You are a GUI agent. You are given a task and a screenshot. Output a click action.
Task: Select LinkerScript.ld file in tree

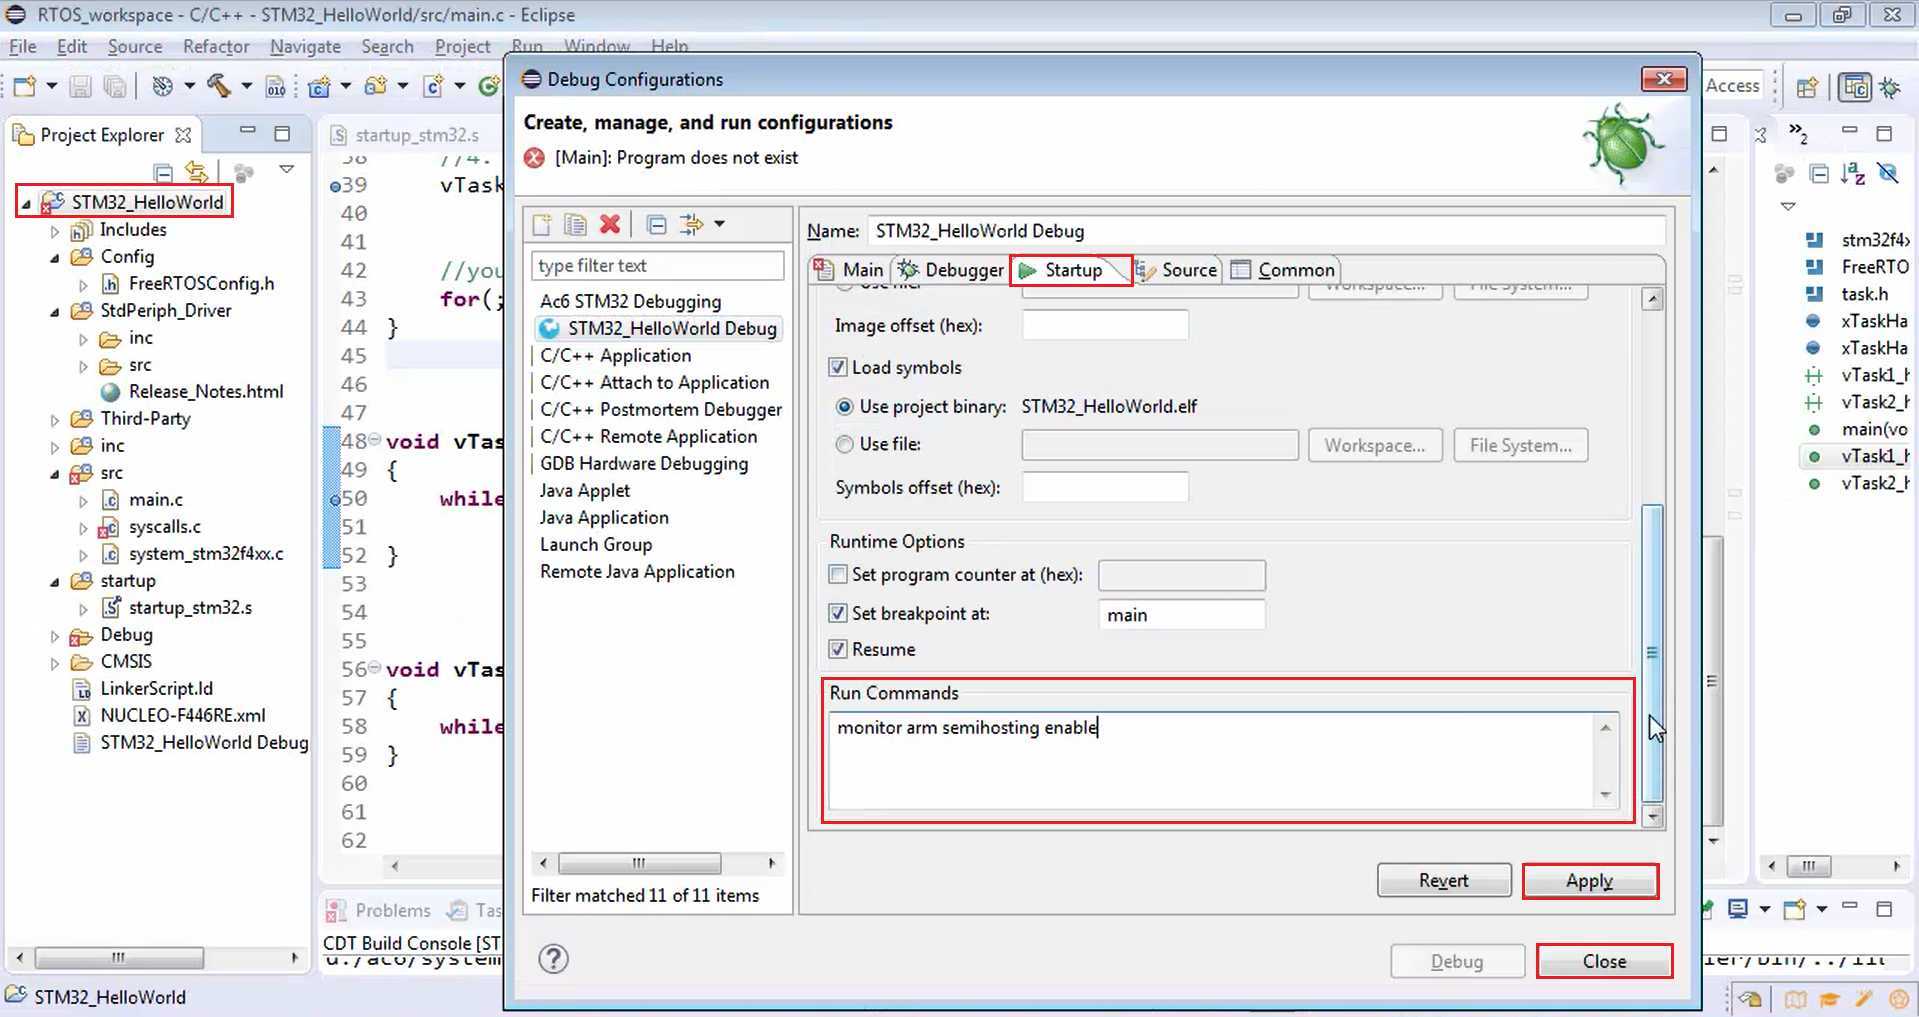pyautogui.click(x=156, y=688)
